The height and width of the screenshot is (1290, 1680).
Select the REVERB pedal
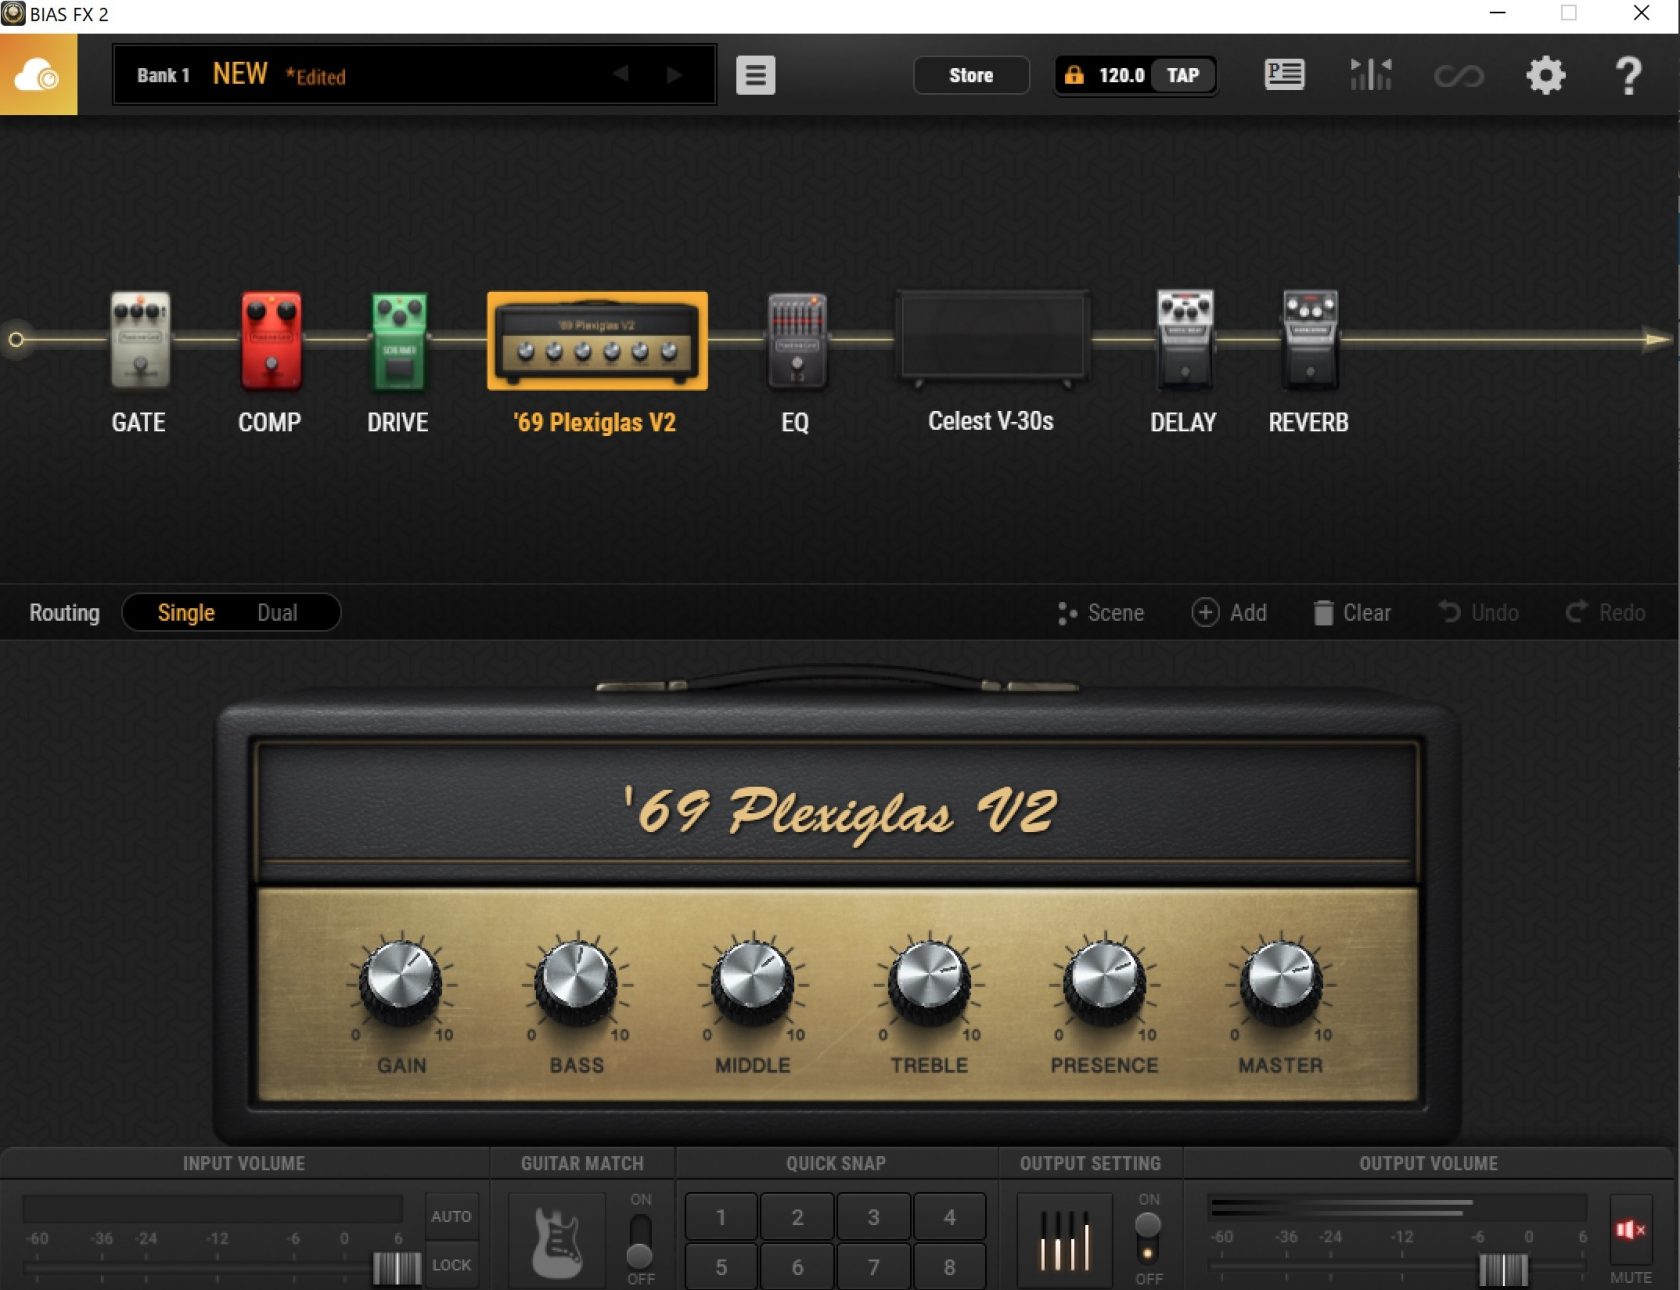pyautogui.click(x=1309, y=339)
